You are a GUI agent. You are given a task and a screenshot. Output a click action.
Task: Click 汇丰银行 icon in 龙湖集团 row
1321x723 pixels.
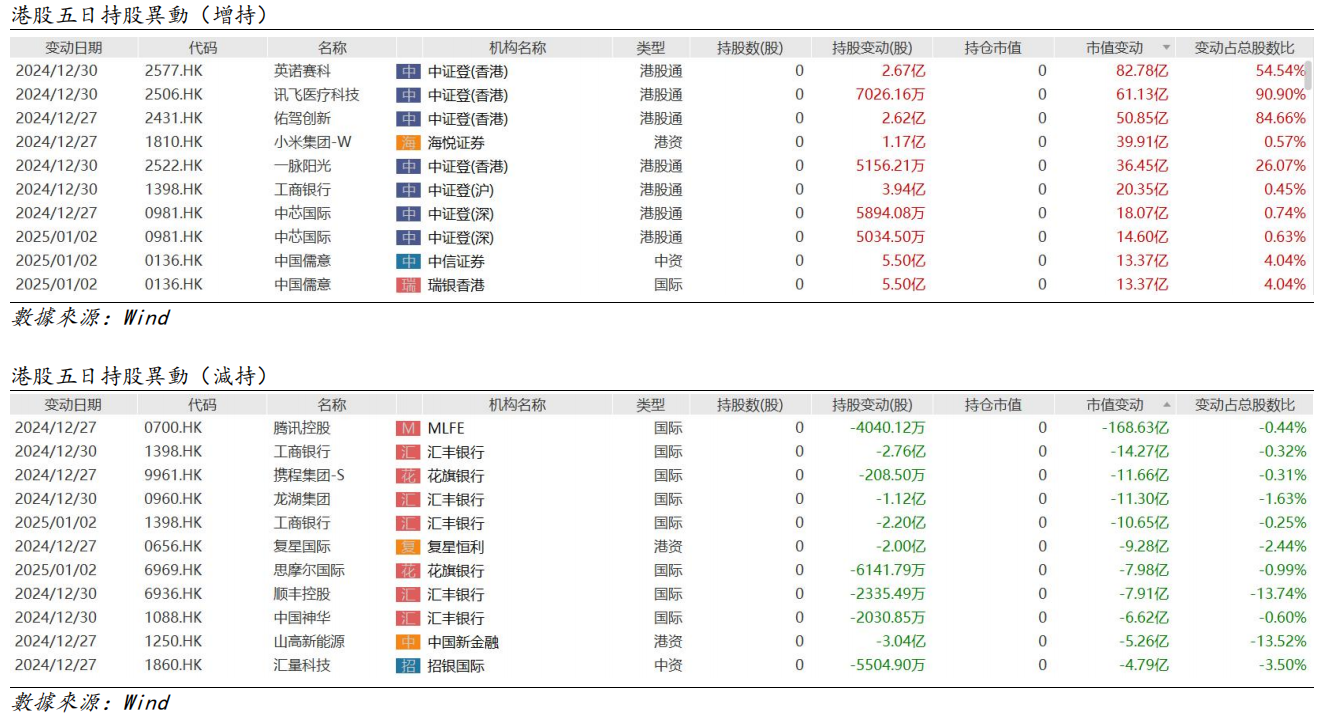click(408, 499)
